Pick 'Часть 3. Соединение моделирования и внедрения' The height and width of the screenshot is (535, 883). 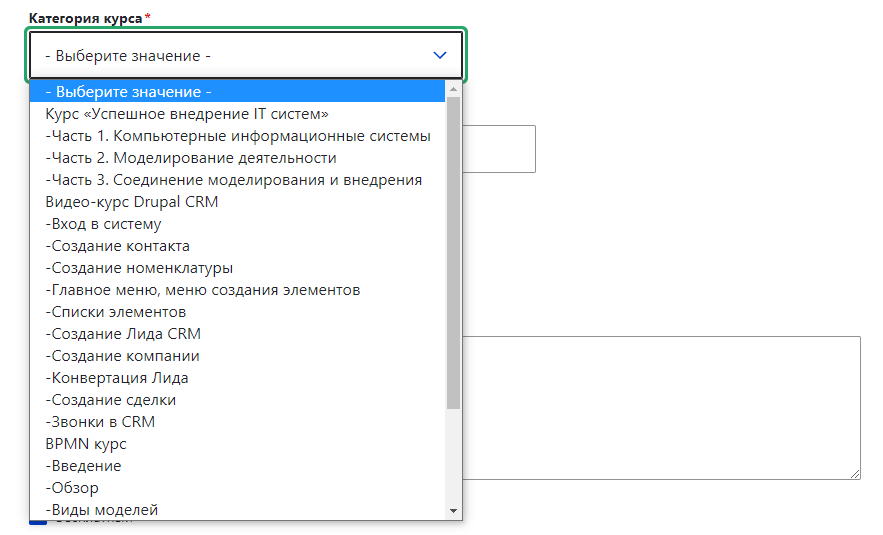coord(237,180)
